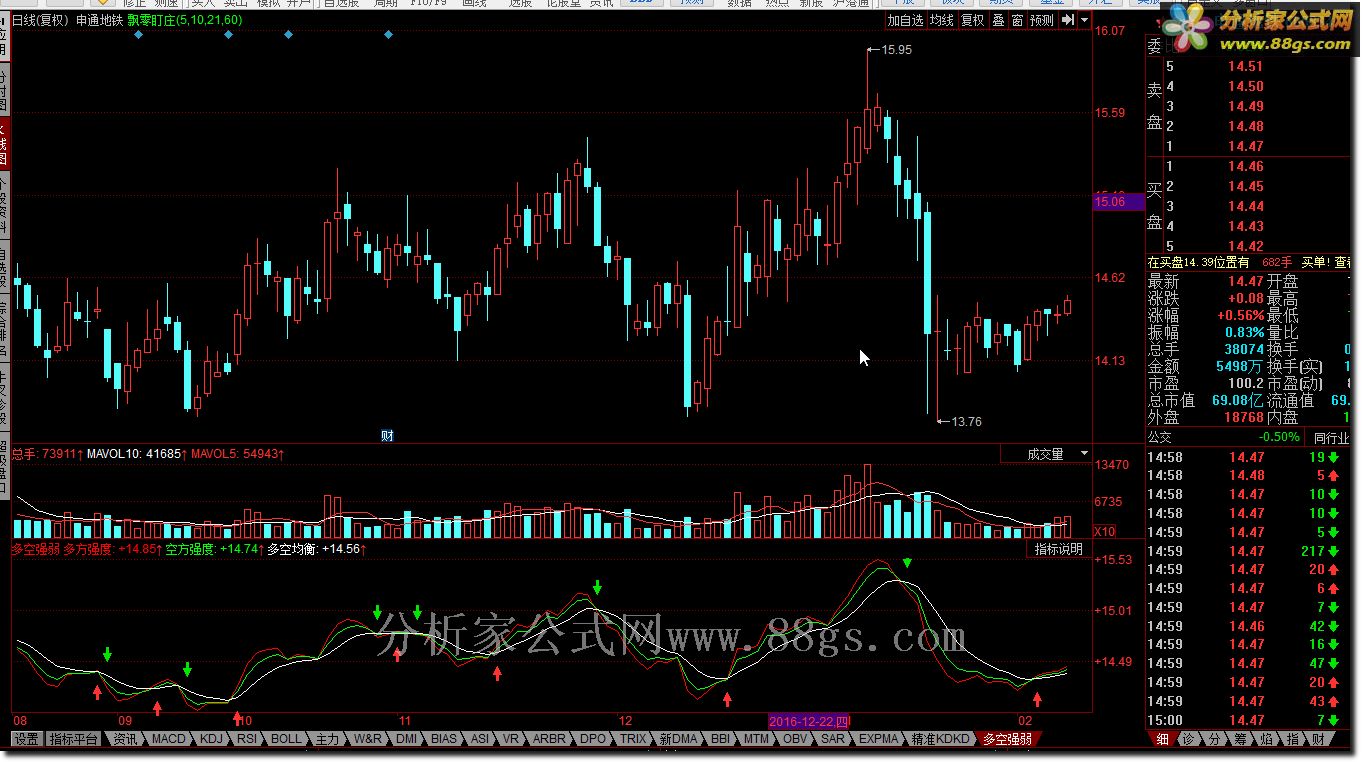Switch to the 资讯 tab
The height and width of the screenshot is (762, 1362).
[125, 739]
